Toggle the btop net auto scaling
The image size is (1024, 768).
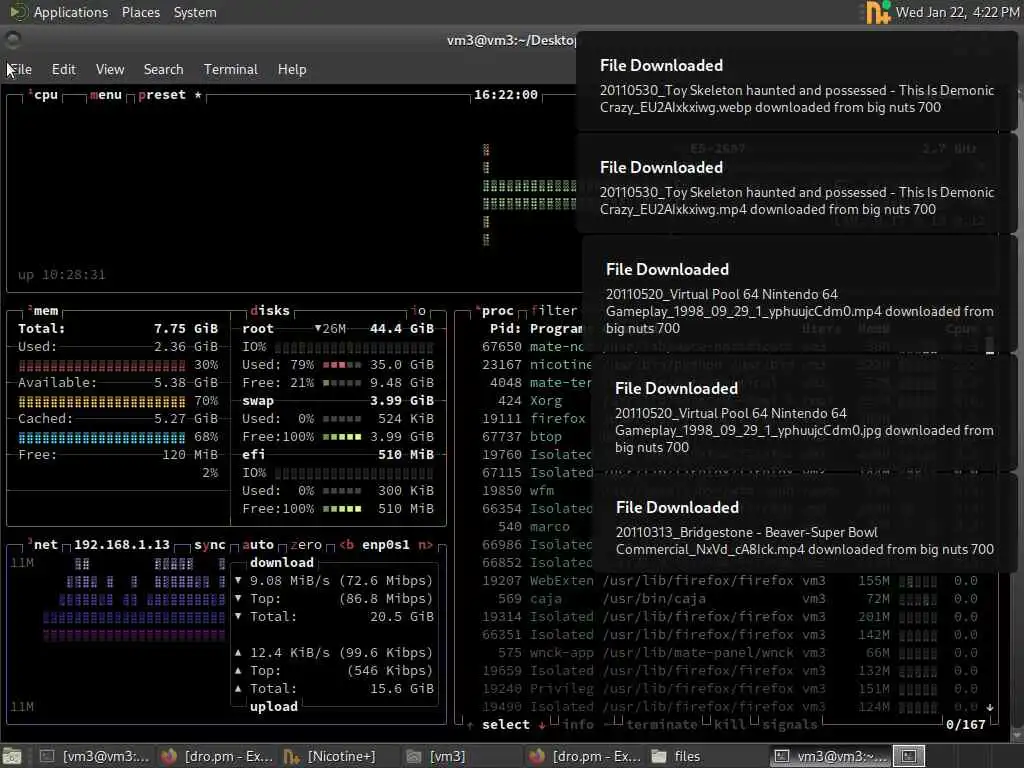tap(258, 545)
